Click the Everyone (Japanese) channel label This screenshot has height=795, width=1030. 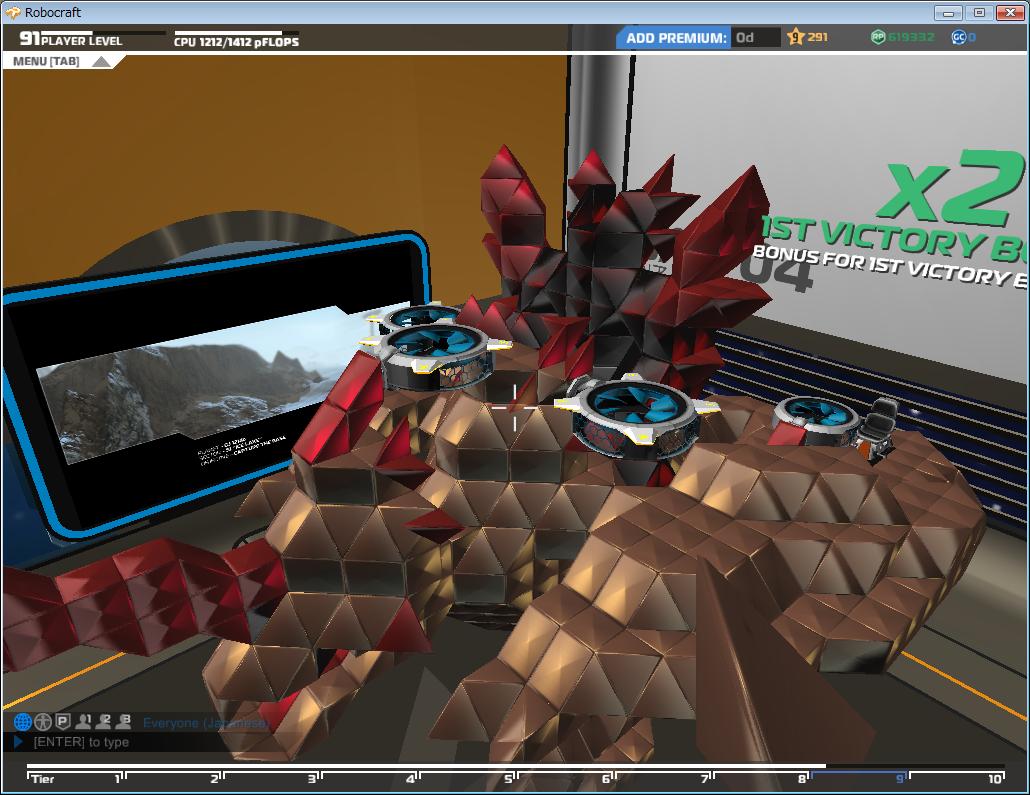click(x=206, y=723)
